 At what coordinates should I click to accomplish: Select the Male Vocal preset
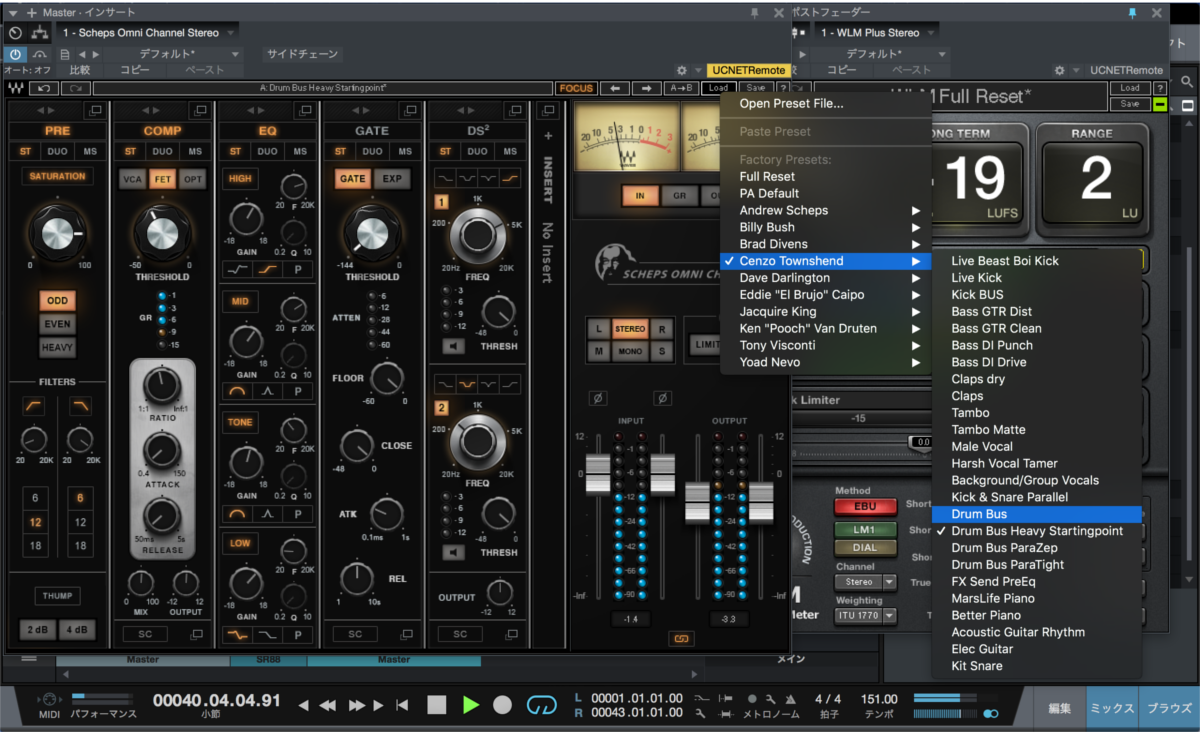1036,446
